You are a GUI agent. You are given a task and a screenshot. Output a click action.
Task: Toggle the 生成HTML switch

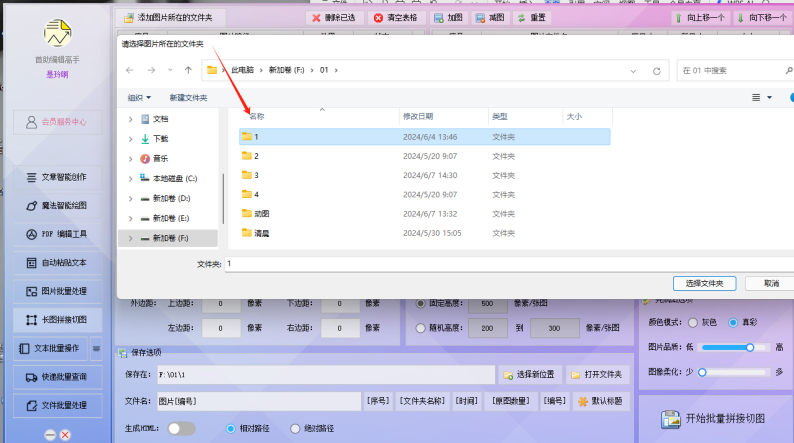point(181,428)
